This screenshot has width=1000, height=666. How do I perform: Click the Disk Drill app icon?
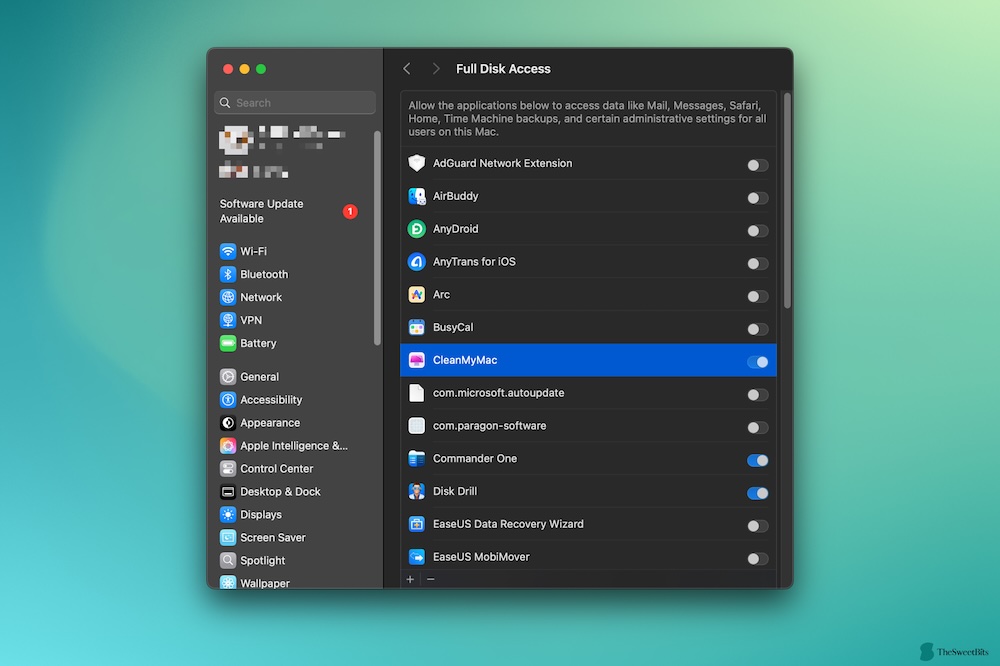click(x=416, y=491)
